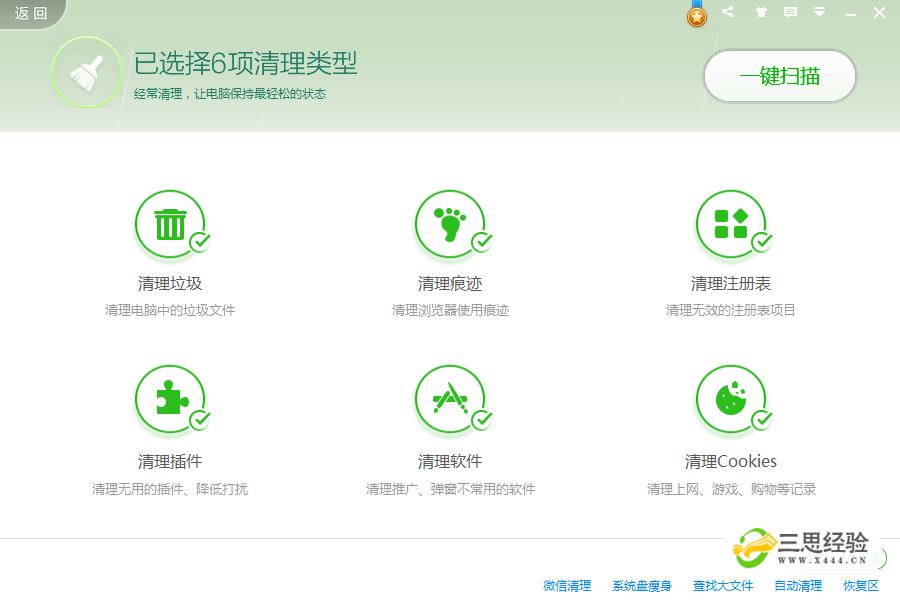The height and width of the screenshot is (600, 900).
Task: Click description 清理上网、游戏、购物等记录
Action: click(x=731, y=489)
